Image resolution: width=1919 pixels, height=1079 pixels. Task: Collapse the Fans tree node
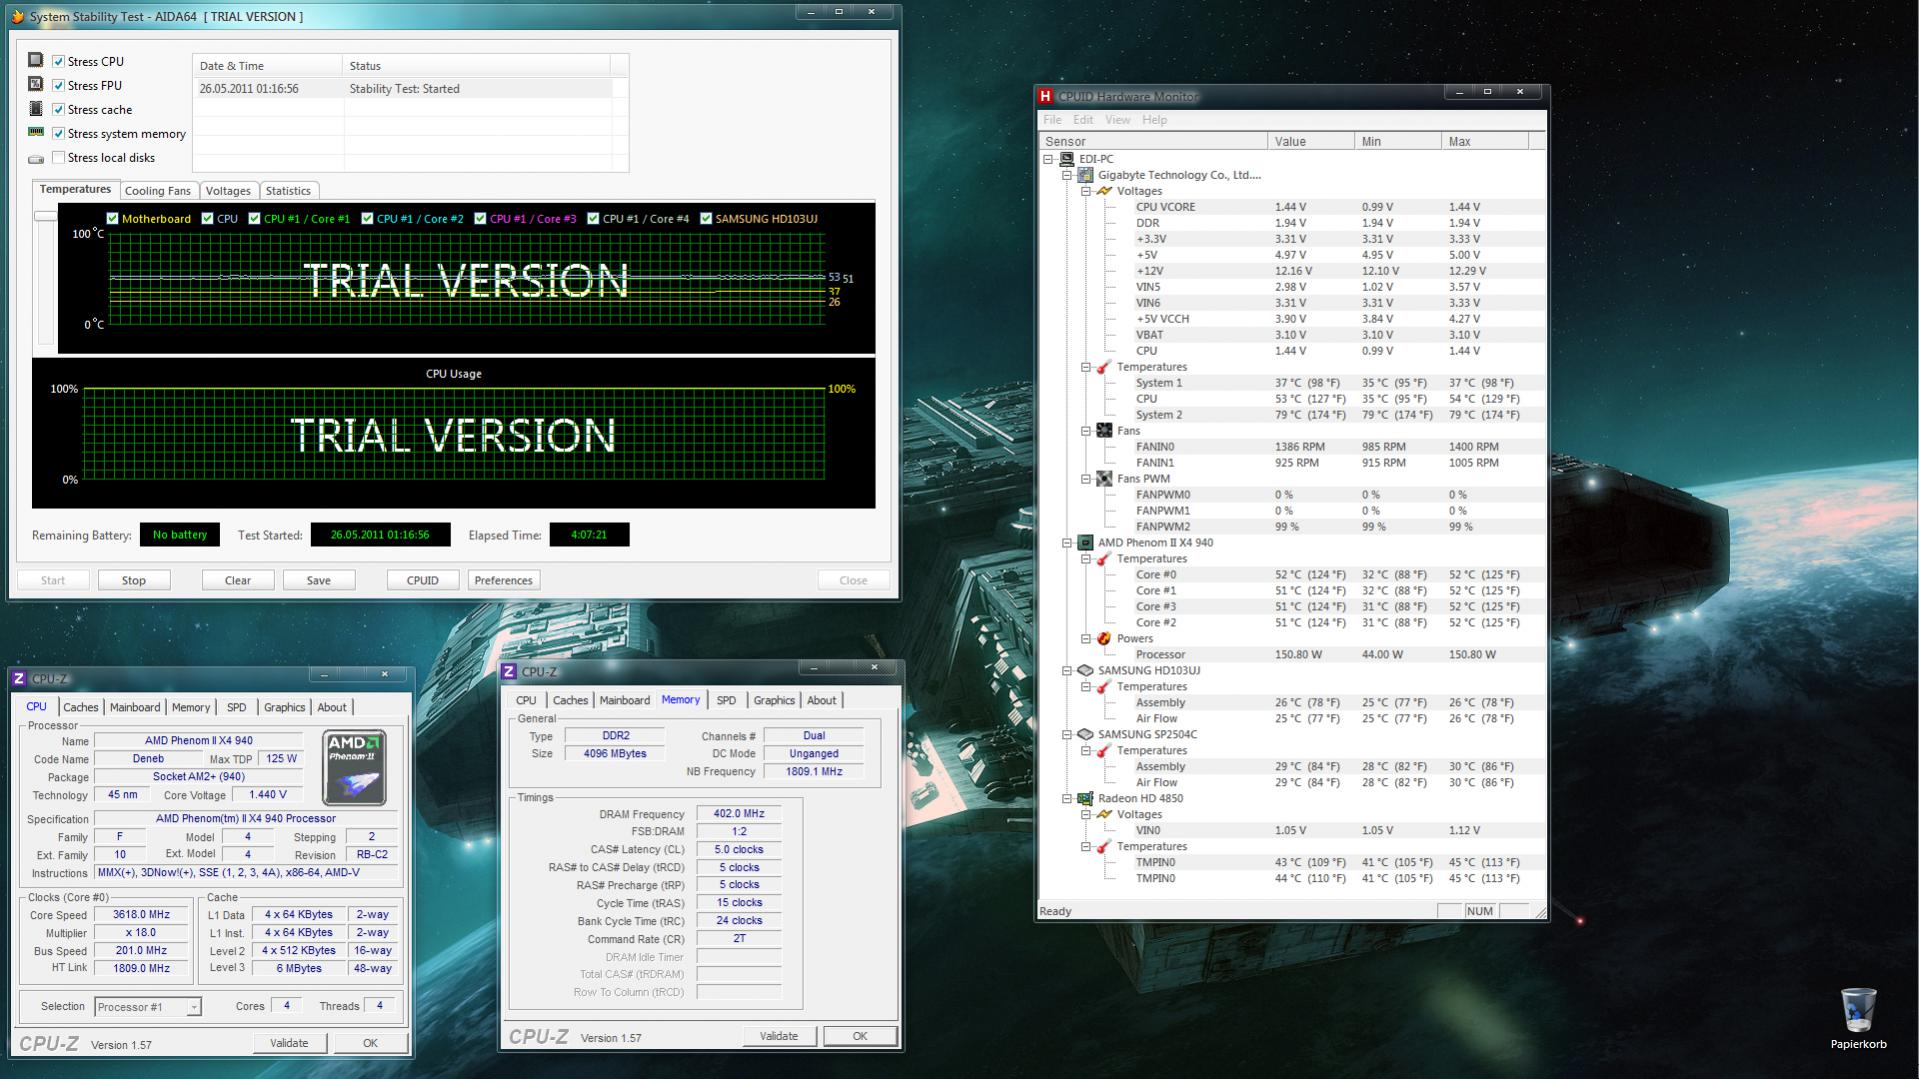1086,431
